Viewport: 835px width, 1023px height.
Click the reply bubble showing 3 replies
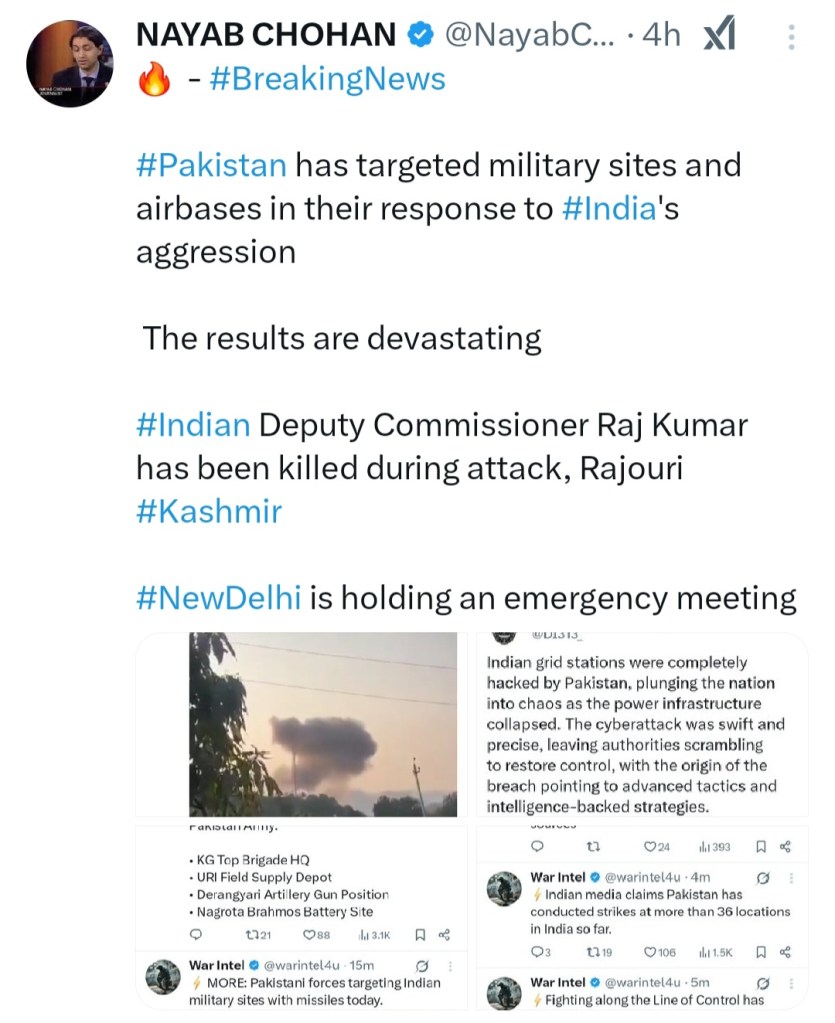point(536,951)
